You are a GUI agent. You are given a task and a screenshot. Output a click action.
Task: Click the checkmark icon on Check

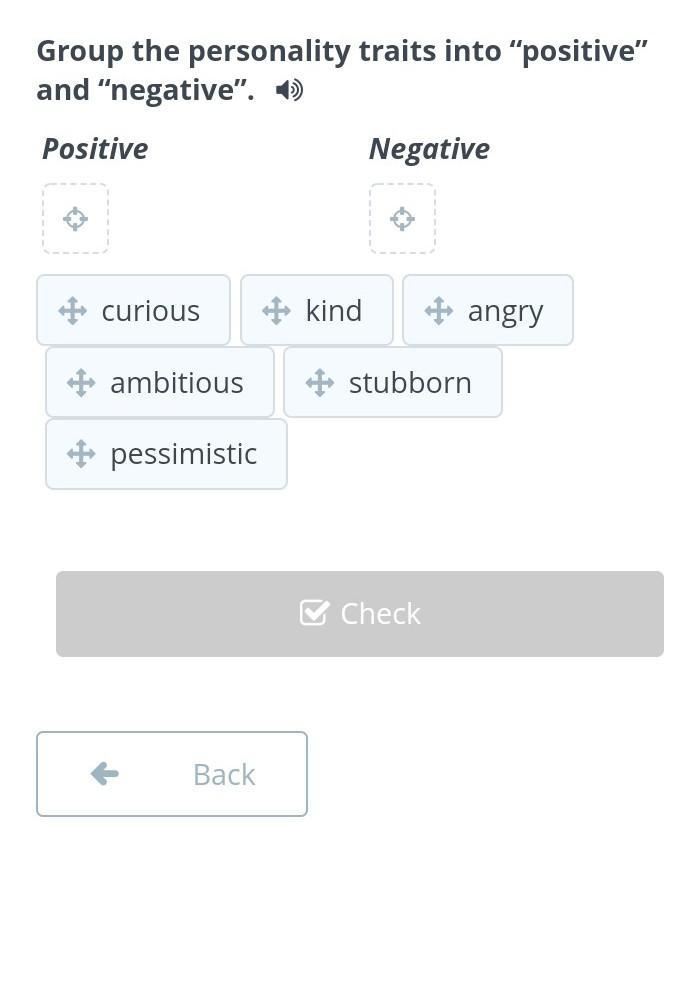point(314,613)
